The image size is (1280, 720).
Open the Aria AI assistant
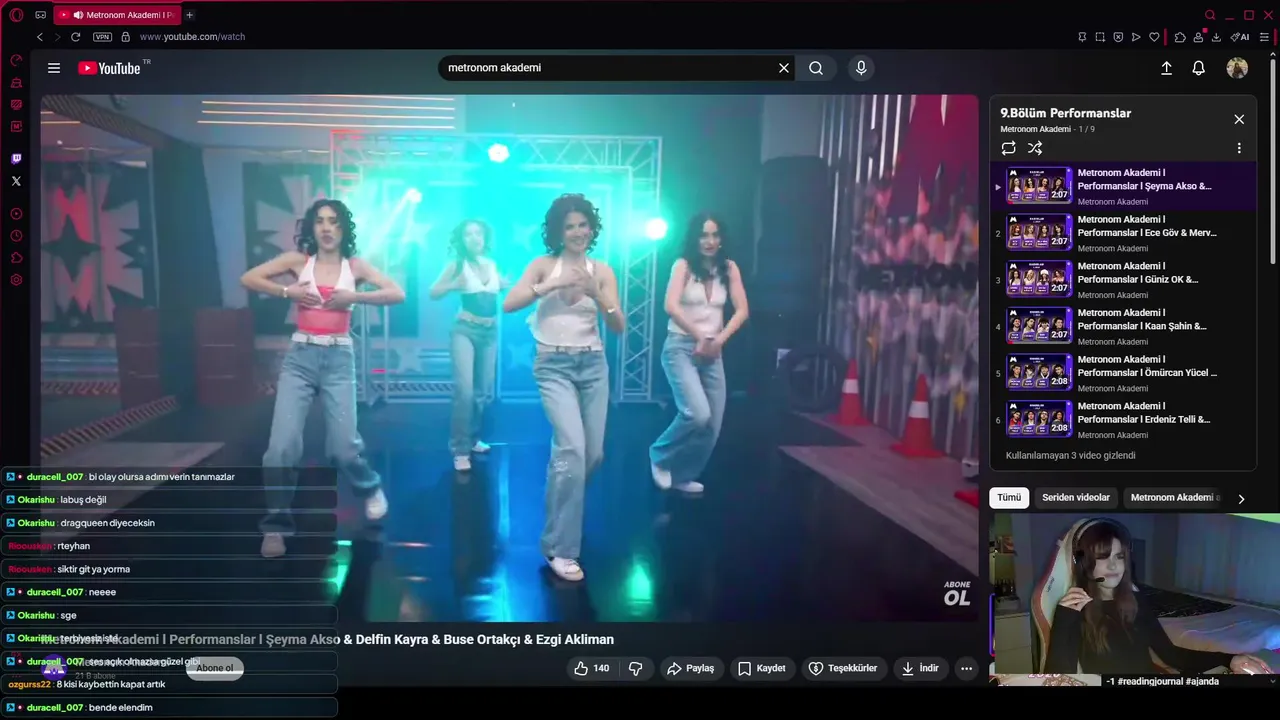click(1240, 37)
